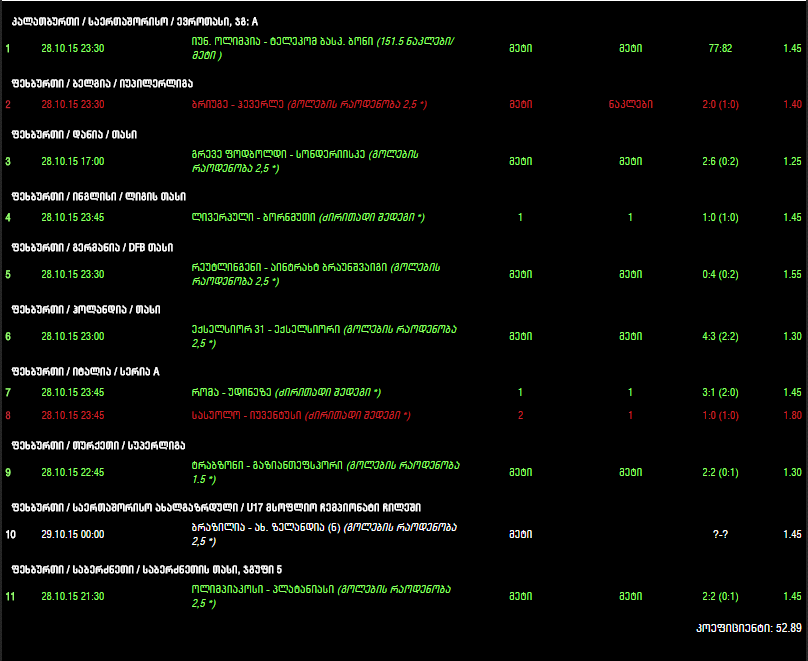Image resolution: width=808 pixels, height=661 pixels.
Task: Click the match 'რომა - უდინეზე'
Action: [231, 393]
